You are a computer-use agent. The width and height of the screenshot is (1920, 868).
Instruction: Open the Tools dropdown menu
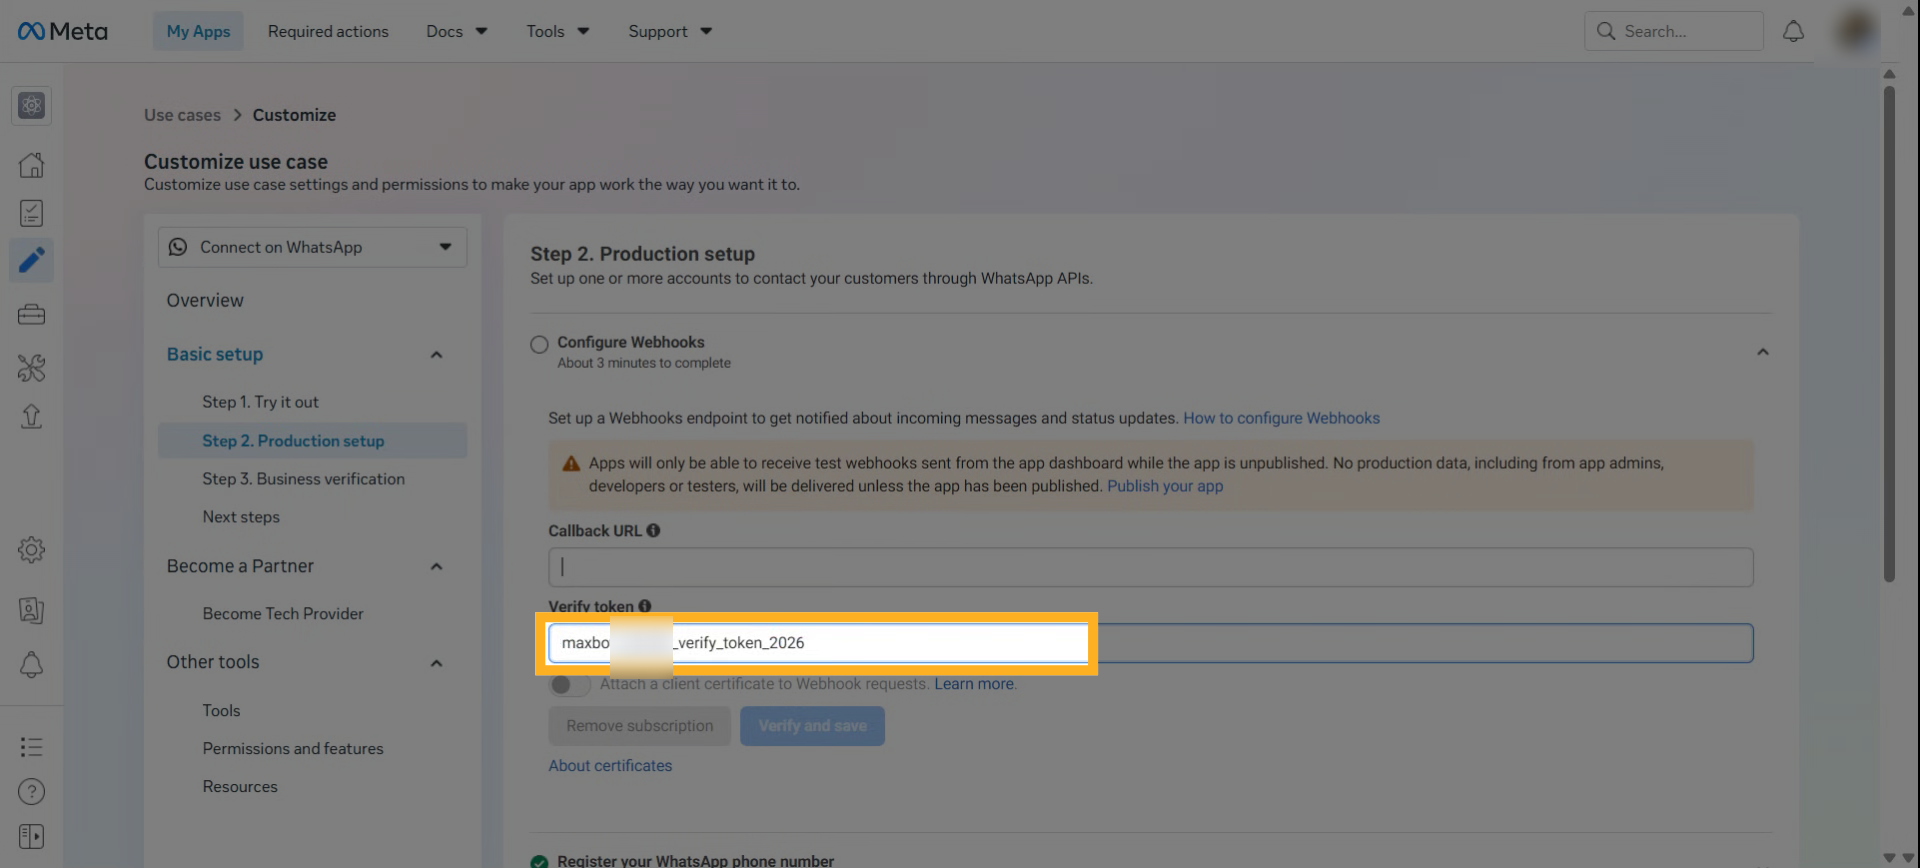point(558,31)
